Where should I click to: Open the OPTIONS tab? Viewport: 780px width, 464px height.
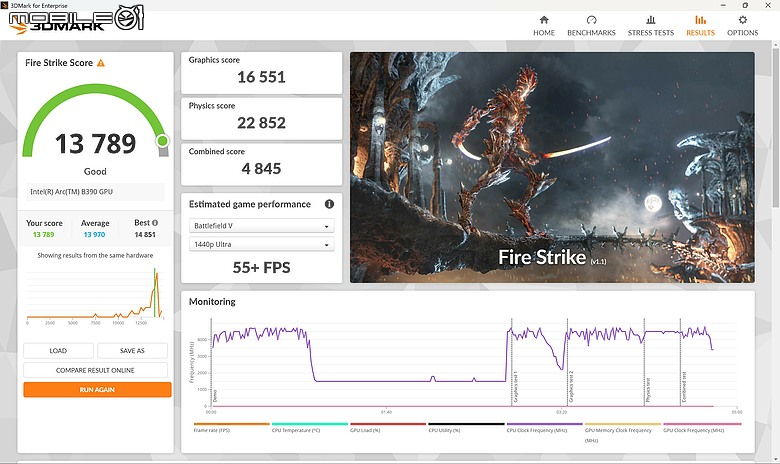pos(743,26)
